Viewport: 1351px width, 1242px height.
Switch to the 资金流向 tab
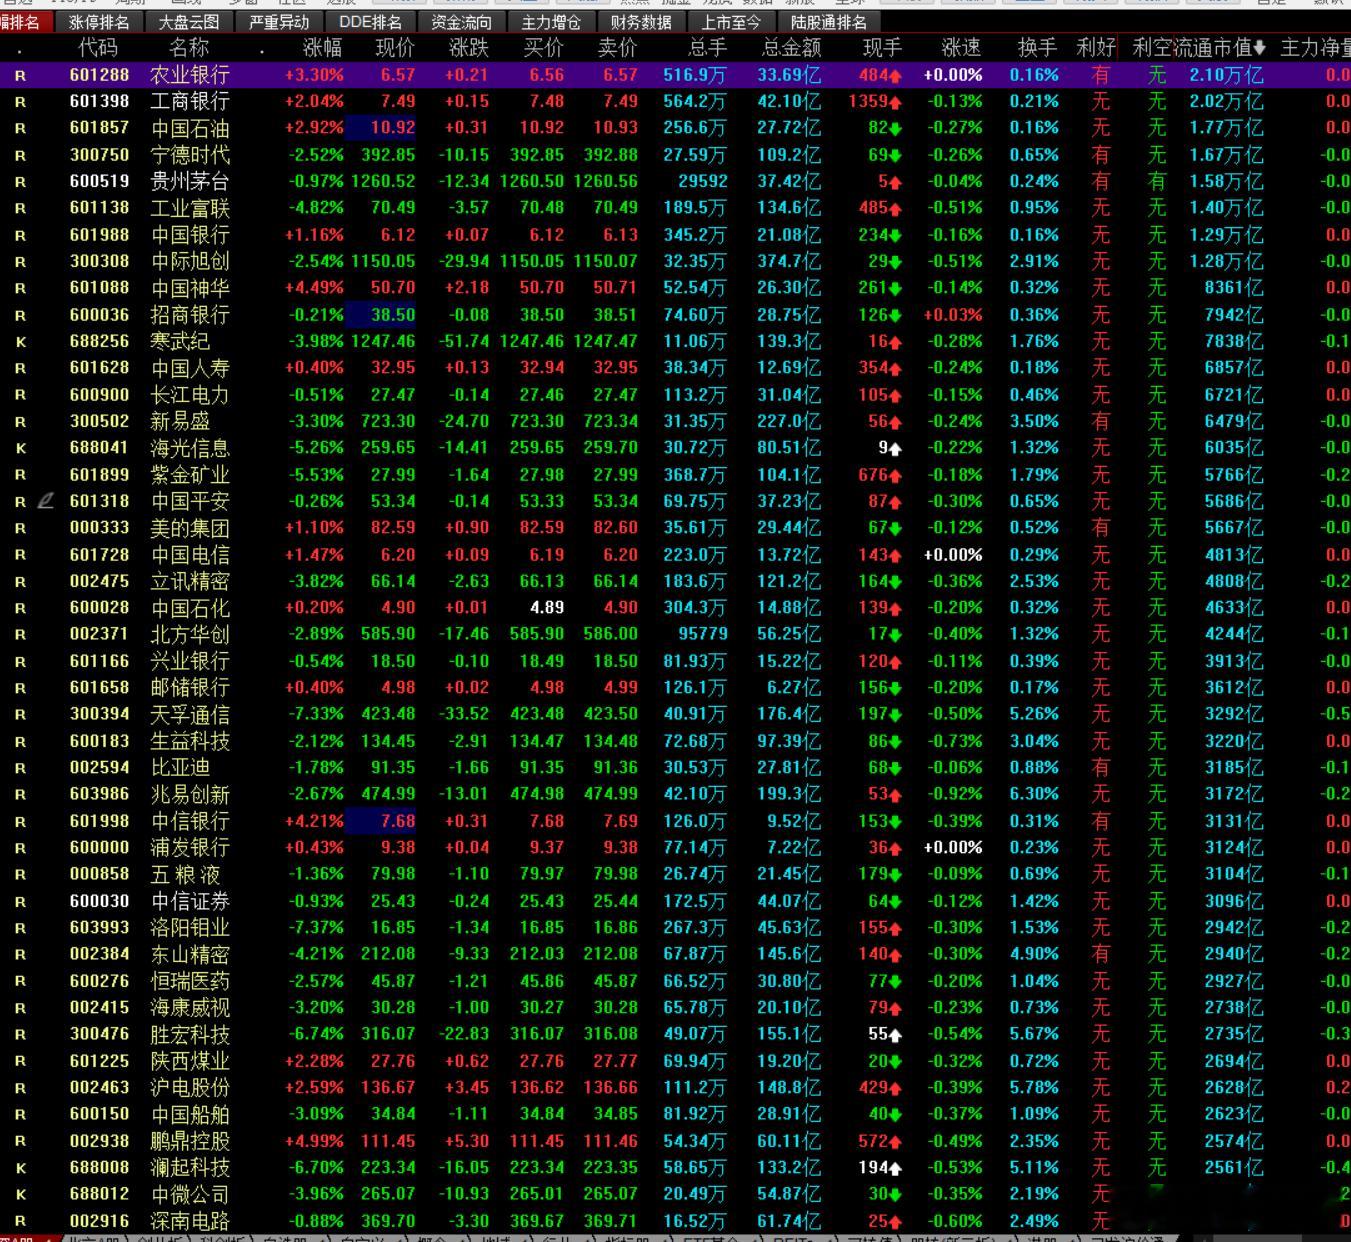461,22
